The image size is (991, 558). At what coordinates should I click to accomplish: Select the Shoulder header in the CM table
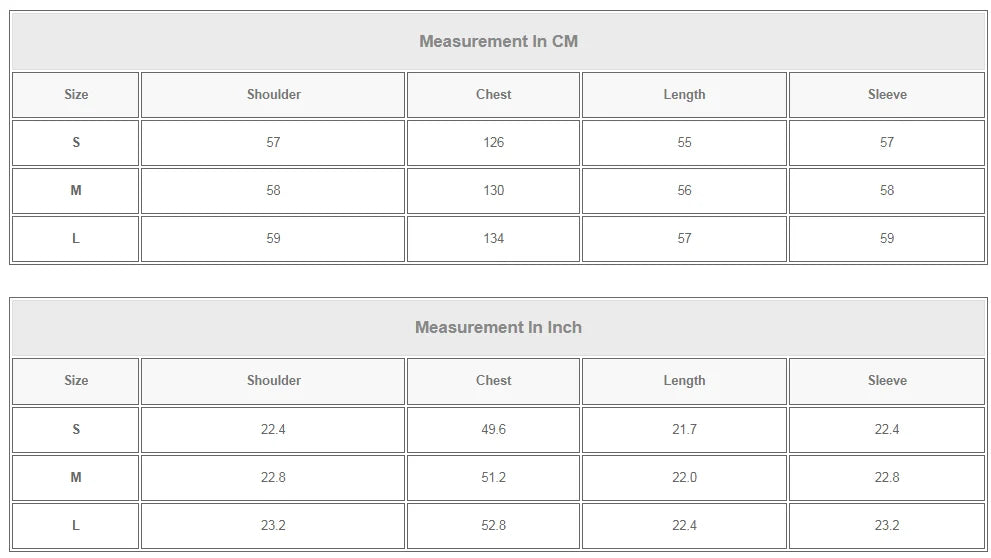point(273,94)
